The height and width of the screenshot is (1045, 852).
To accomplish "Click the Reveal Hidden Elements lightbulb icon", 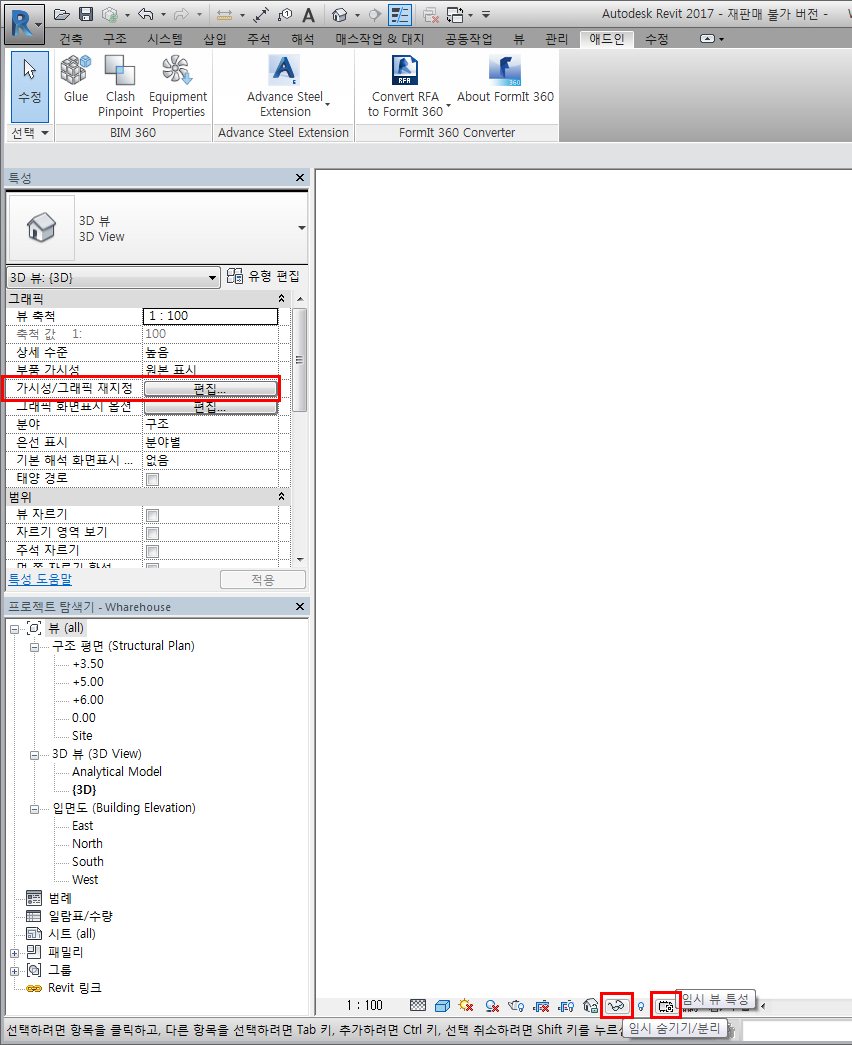I will (x=641, y=1006).
